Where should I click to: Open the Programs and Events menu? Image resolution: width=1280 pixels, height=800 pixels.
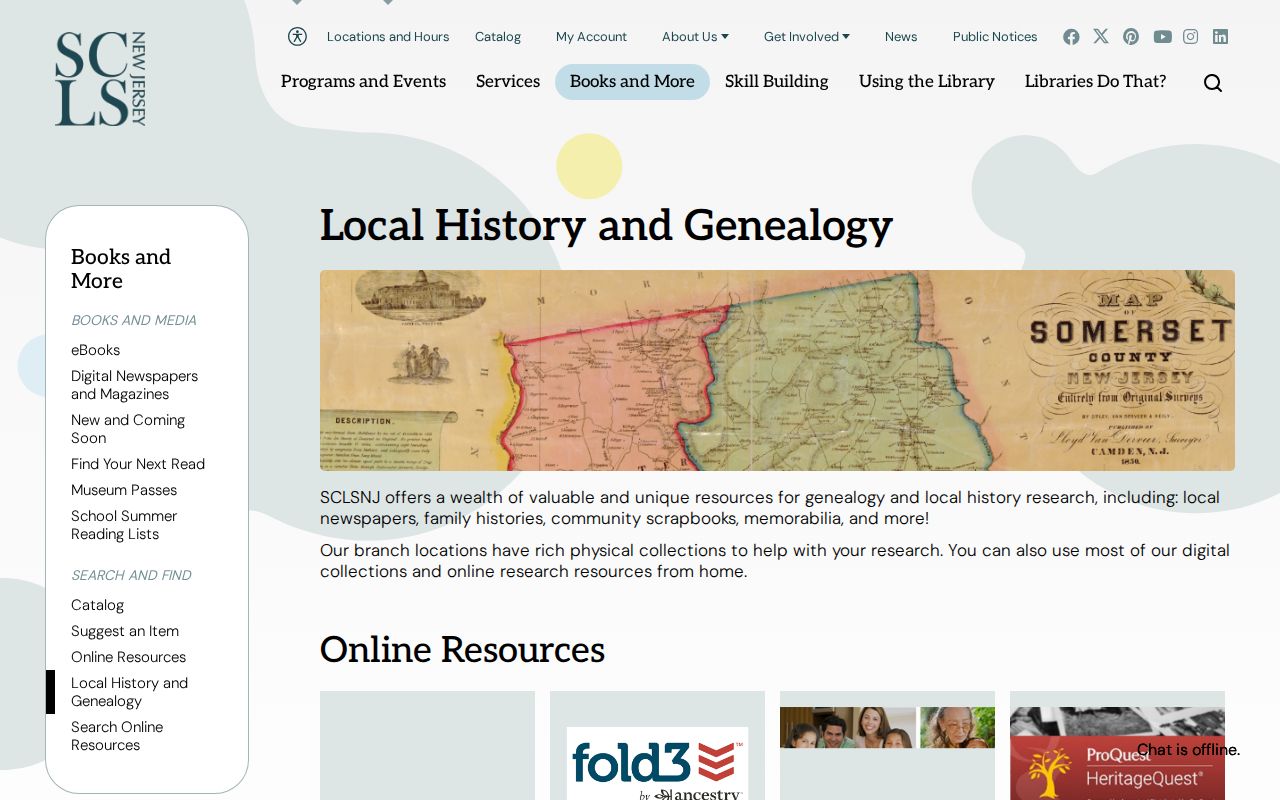tap(363, 82)
